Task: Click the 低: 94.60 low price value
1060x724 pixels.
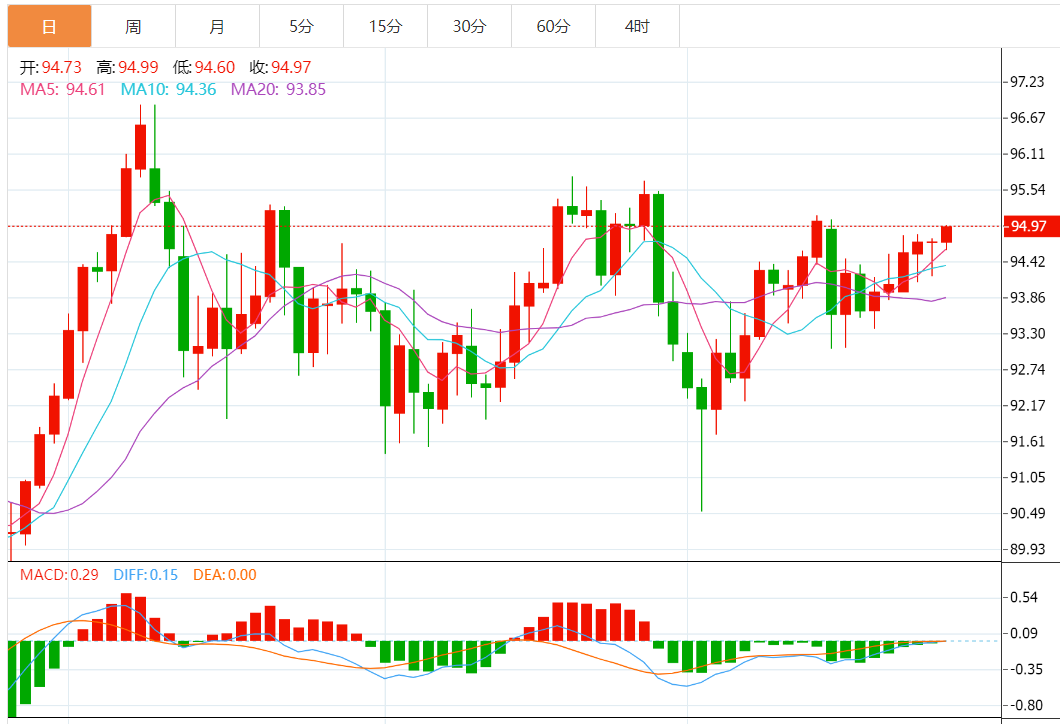Action: pos(203,67)
